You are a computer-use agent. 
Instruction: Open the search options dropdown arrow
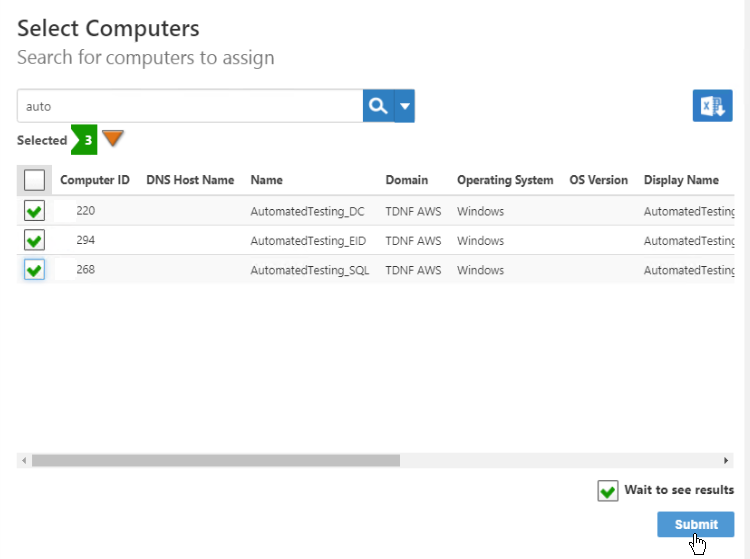point(405,106)
